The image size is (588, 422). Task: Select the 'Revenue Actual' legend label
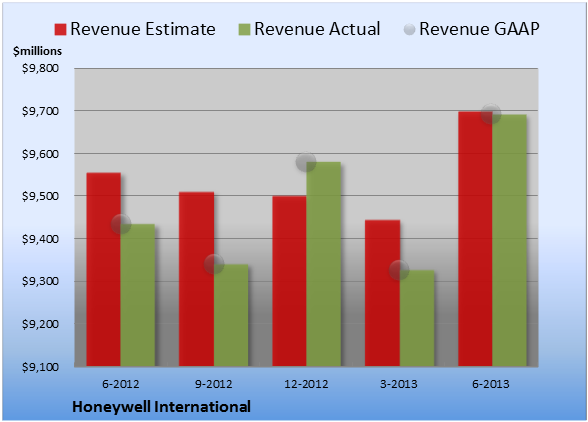317,29
